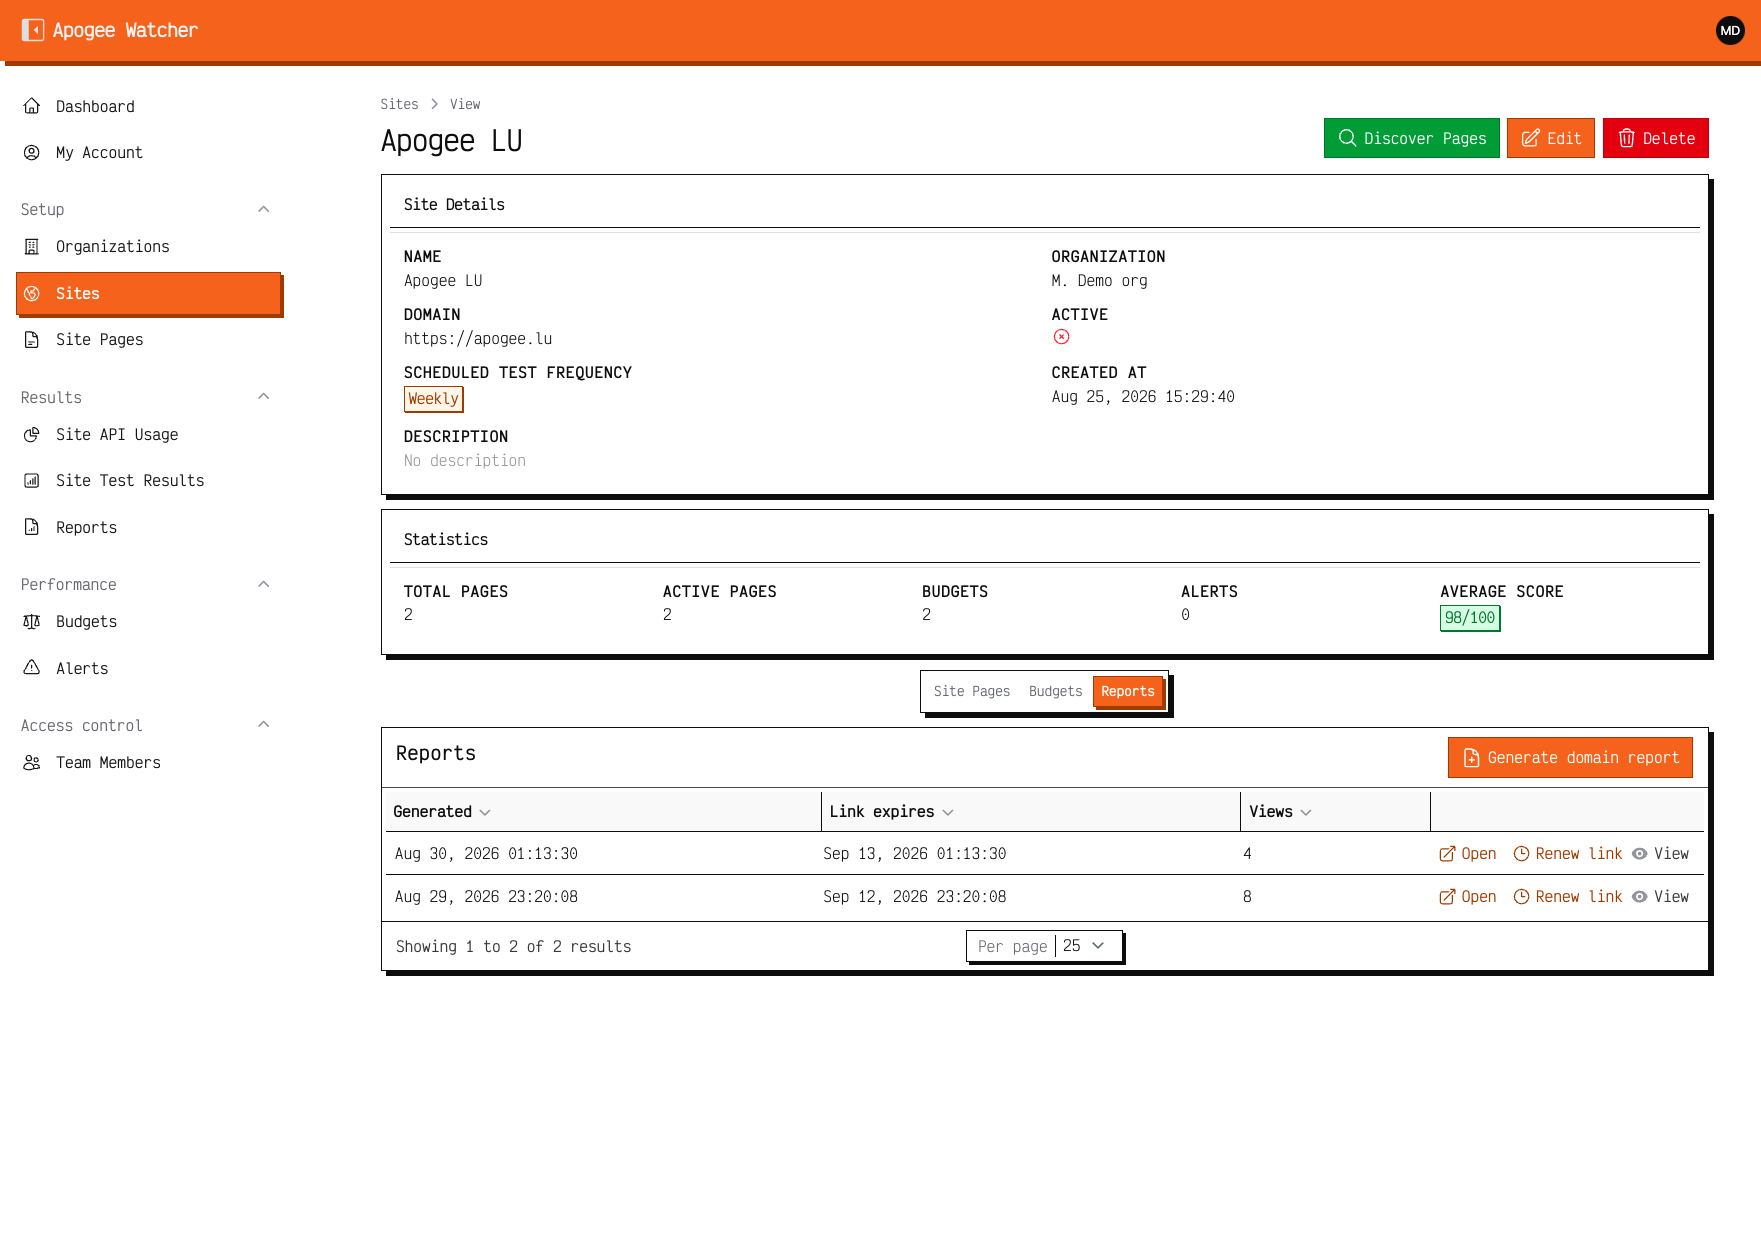The height and width of the screenshot is (1250, 1761).
Task: Switch to the Budgets tab
Action: [1055, 691]
